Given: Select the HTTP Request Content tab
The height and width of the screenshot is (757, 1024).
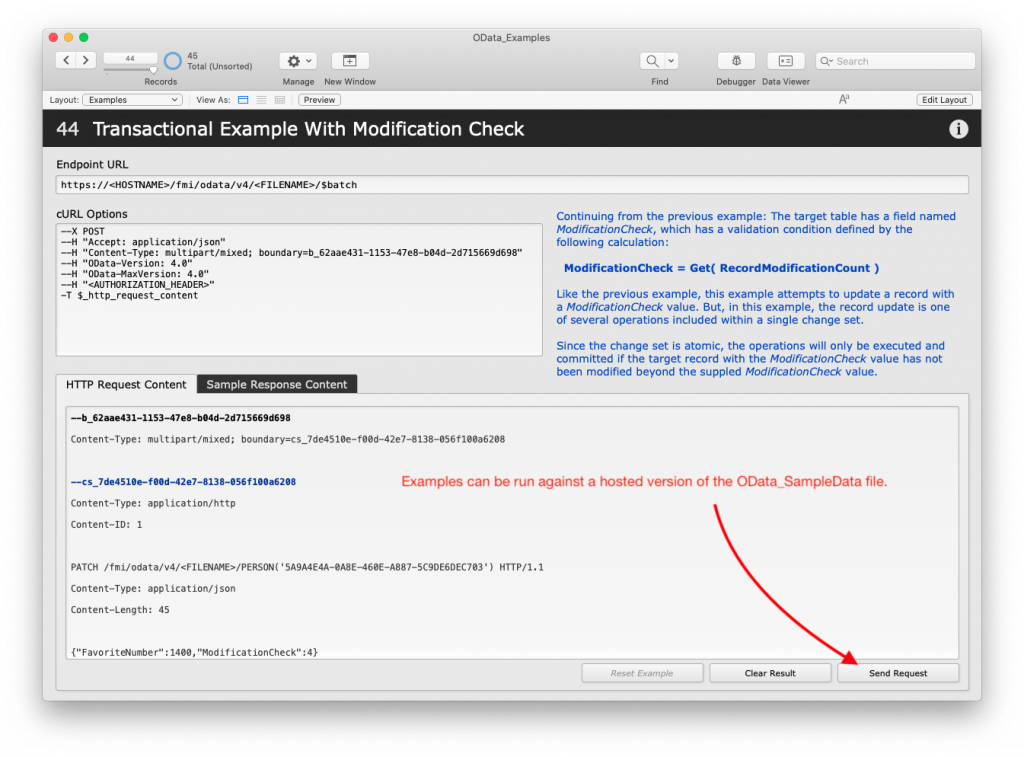Looking at the screenshot, I should [126, 384].
